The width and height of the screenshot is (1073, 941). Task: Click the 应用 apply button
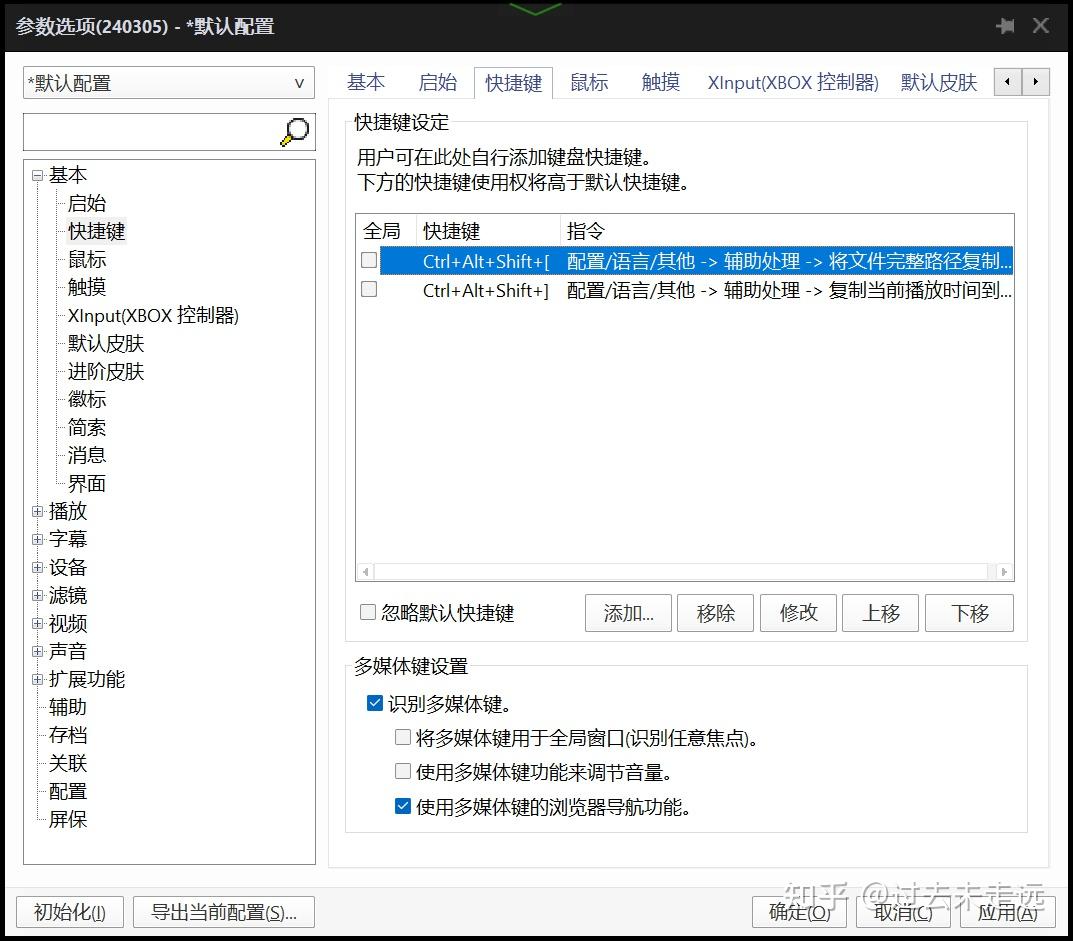[1007, 911]
